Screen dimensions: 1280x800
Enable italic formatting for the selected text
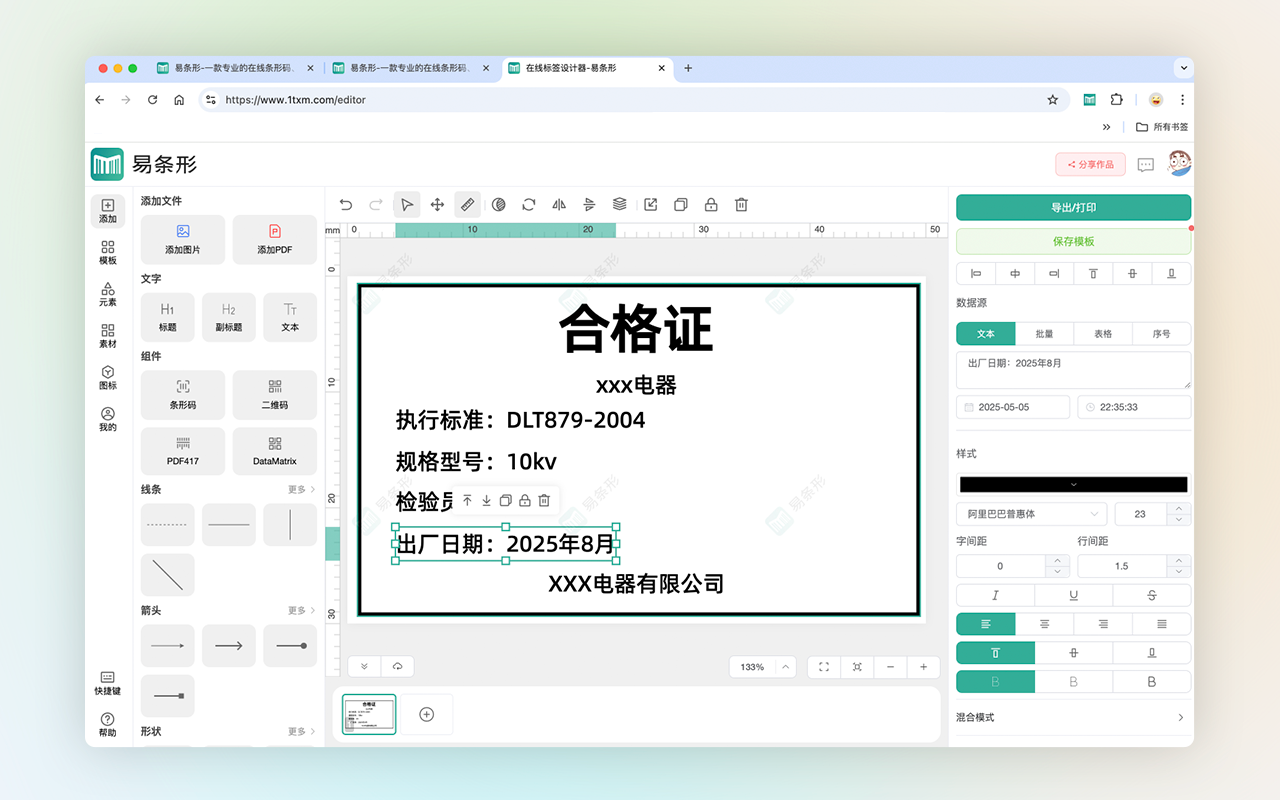tap(994, 595)
